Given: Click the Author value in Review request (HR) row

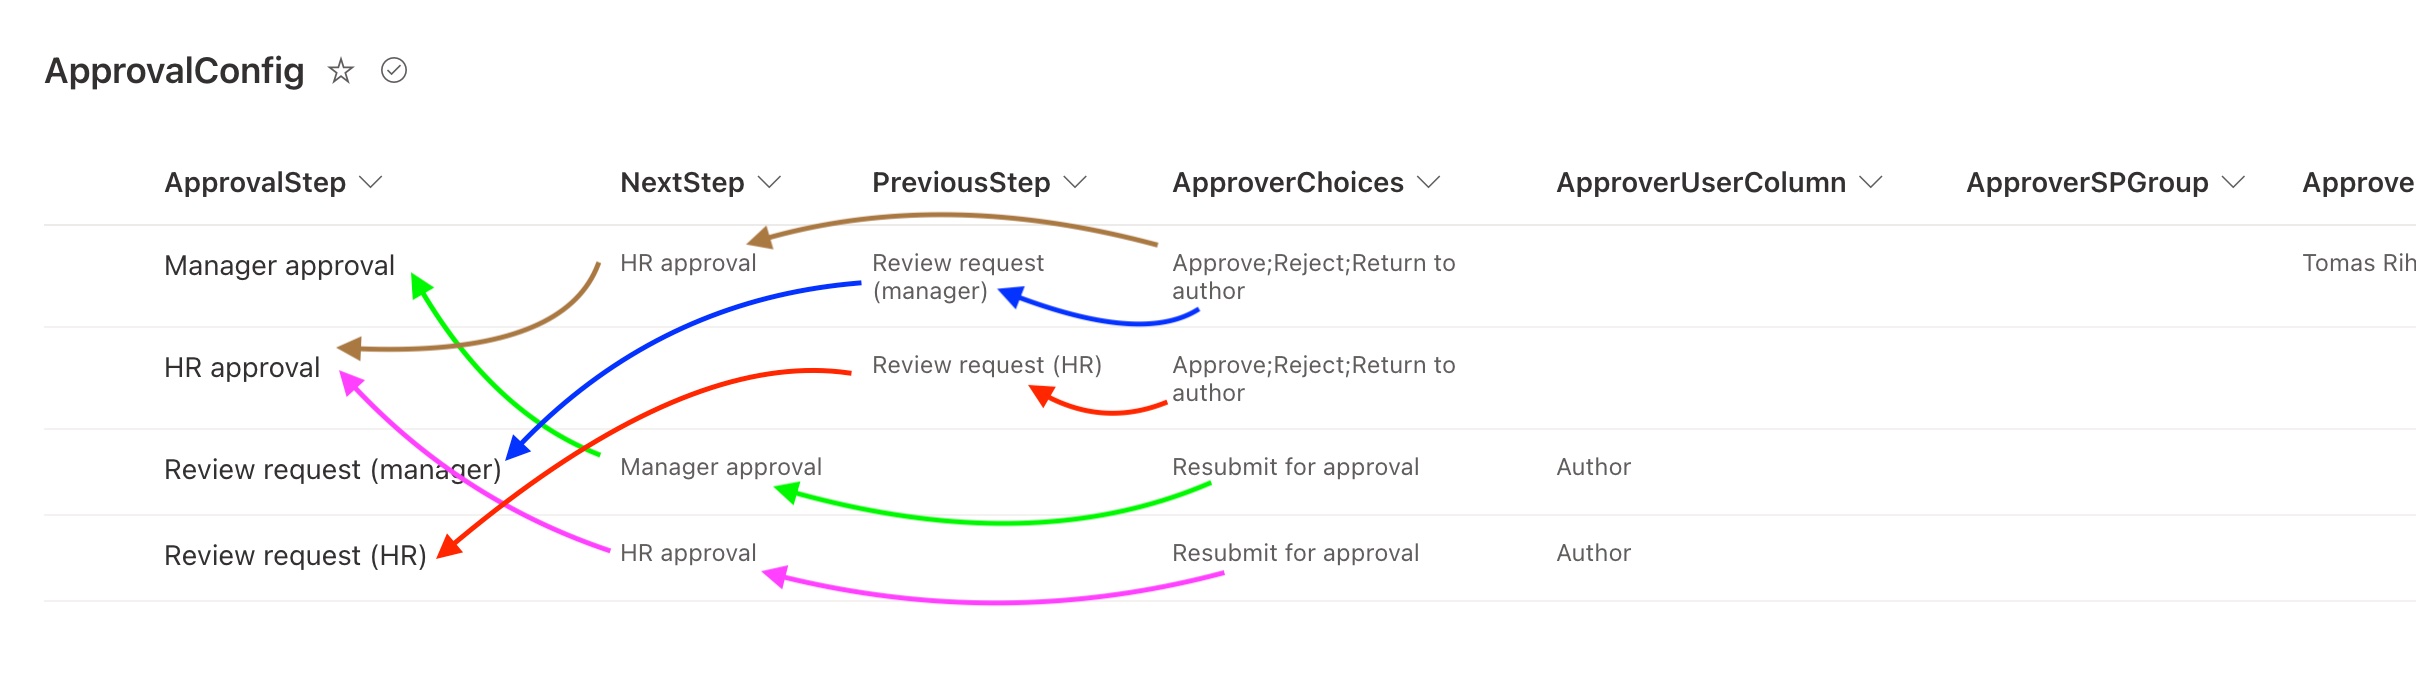Looking at the screenshot, I should (1592, 553).
